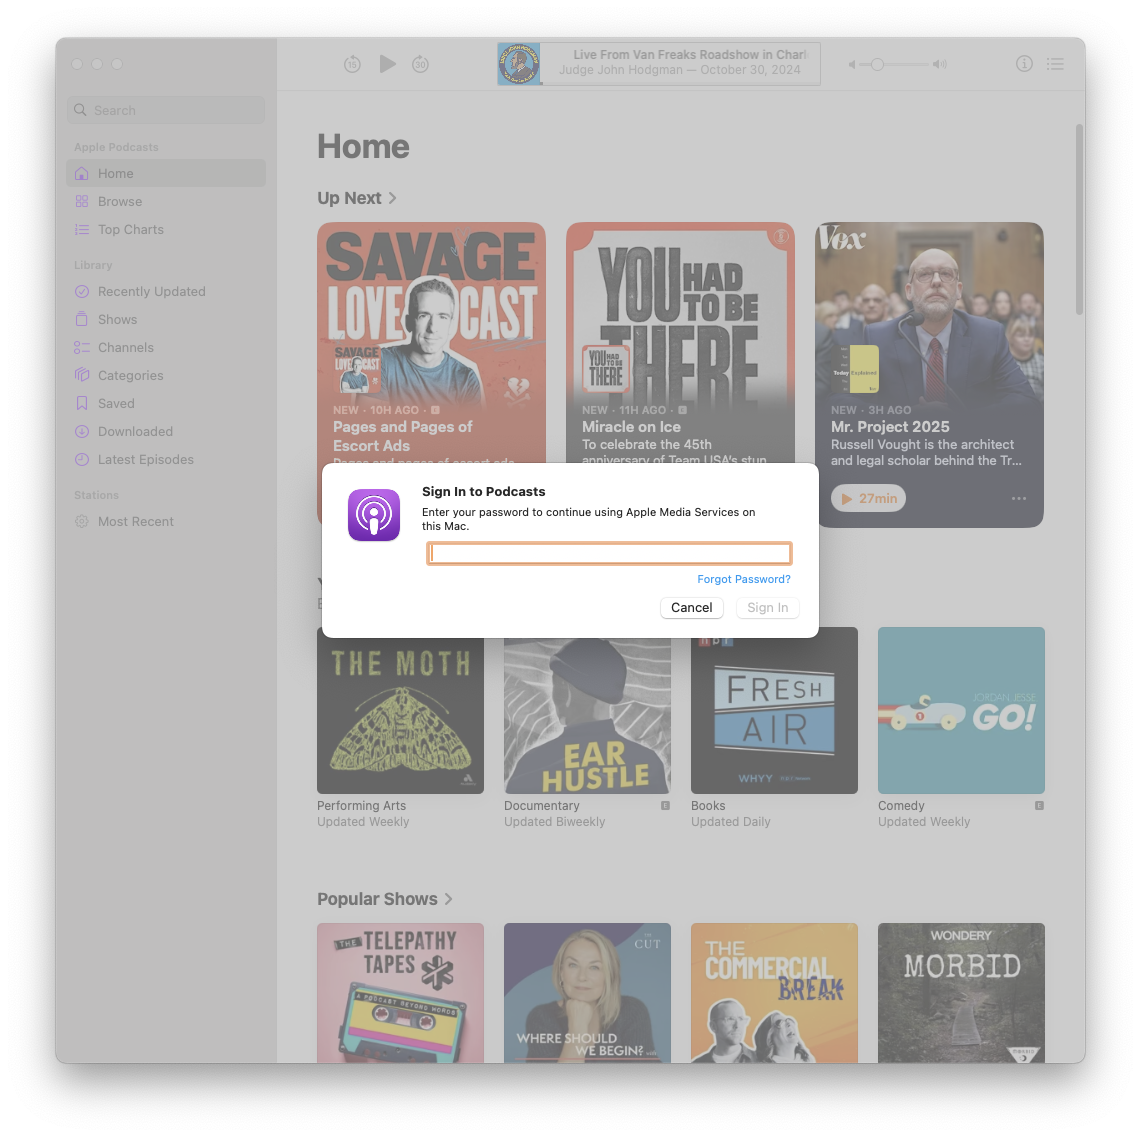
Task: Adjust the volume slider knob
Action: [x=878, y=65]
